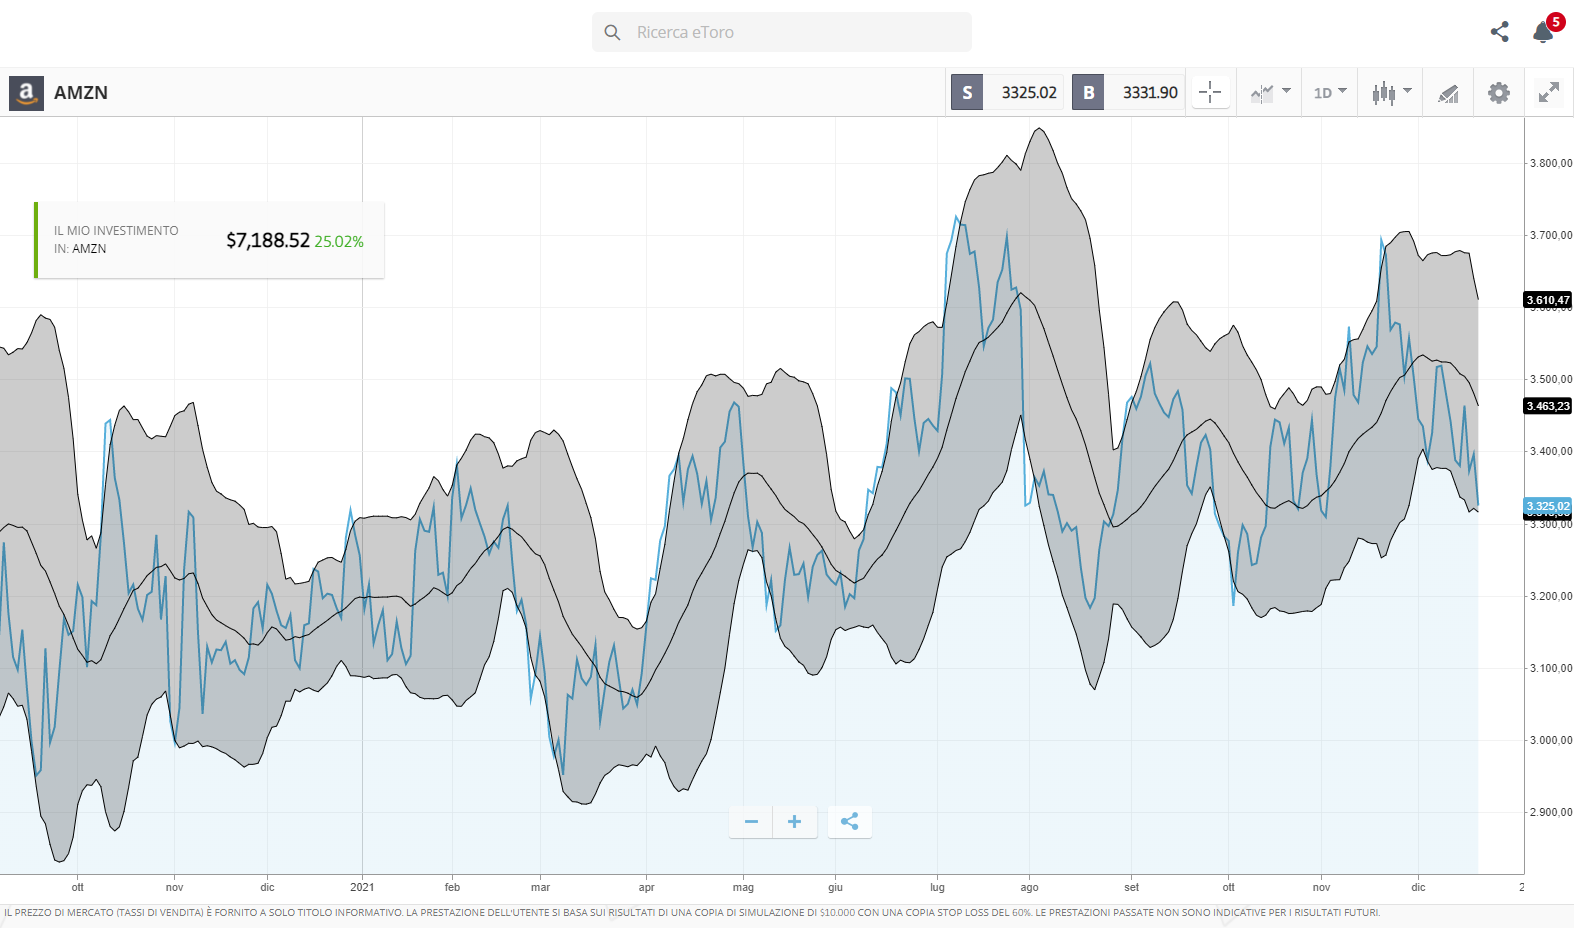This screenshot has height=928, width=1574.
Task: Click the red notification count badge
Action: (1555, 22)
